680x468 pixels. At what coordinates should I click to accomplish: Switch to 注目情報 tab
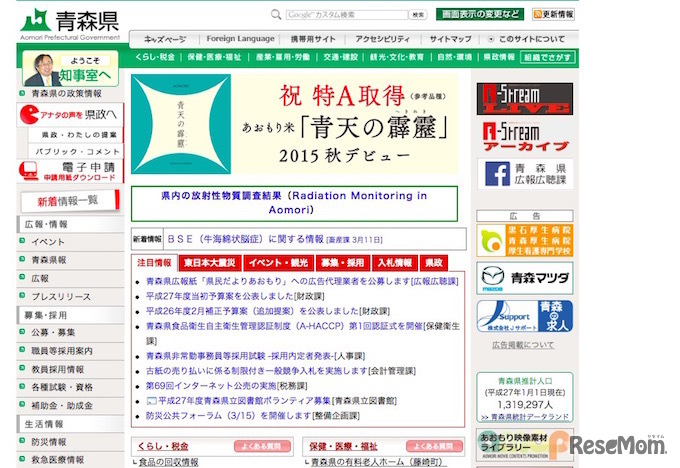coord(154,263)
